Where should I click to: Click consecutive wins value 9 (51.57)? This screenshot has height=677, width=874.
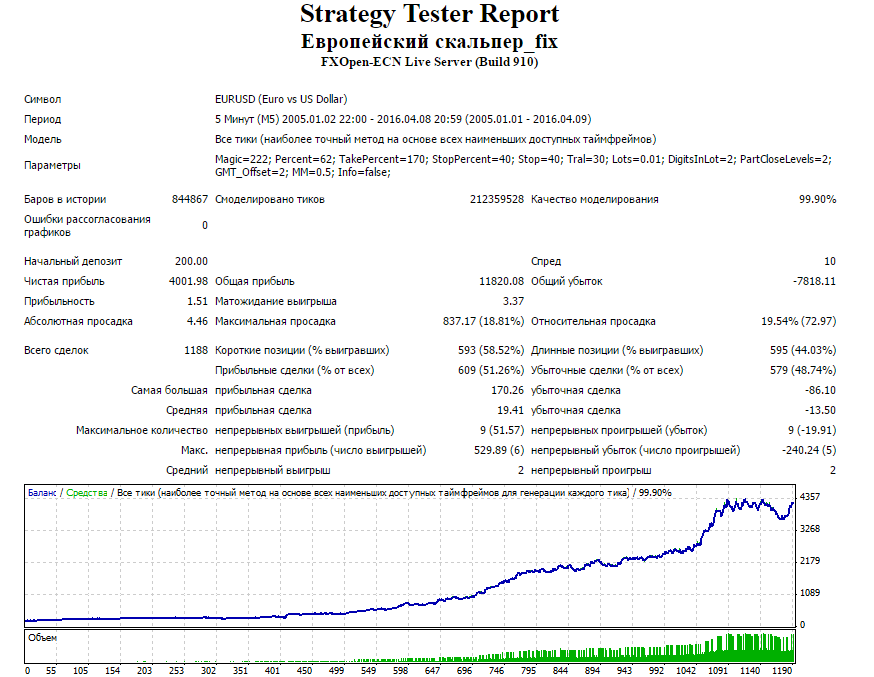pyautogui.click(x=502, y=431)
